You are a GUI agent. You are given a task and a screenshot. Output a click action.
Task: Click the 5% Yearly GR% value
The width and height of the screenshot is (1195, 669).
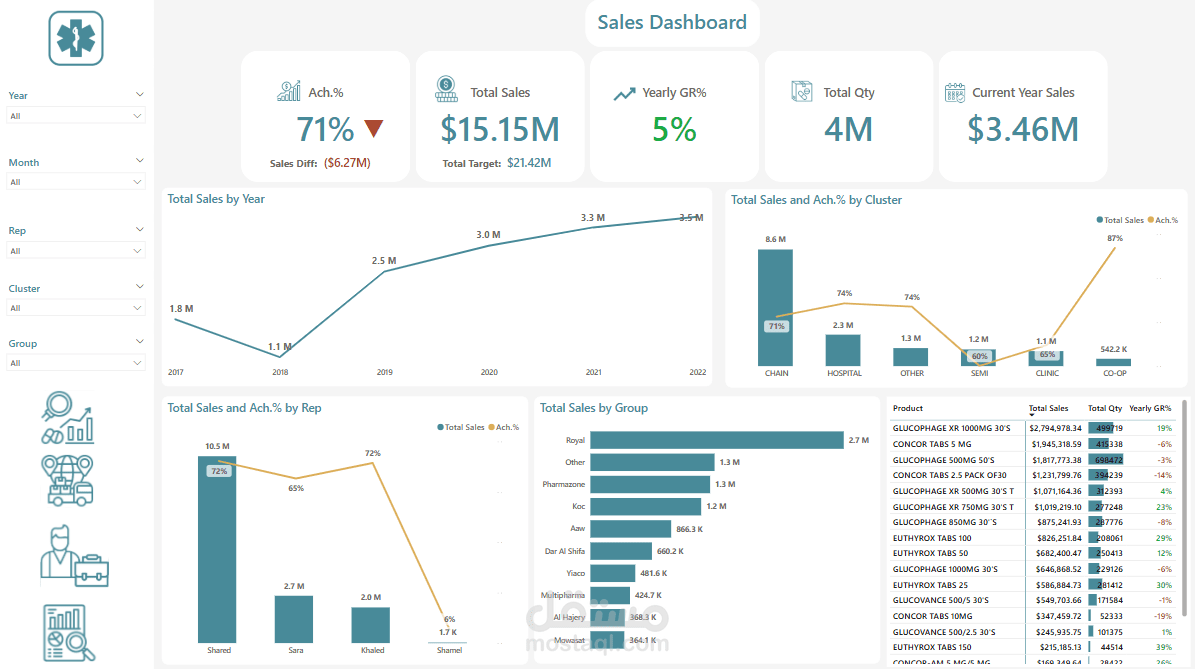coord(674,130)
